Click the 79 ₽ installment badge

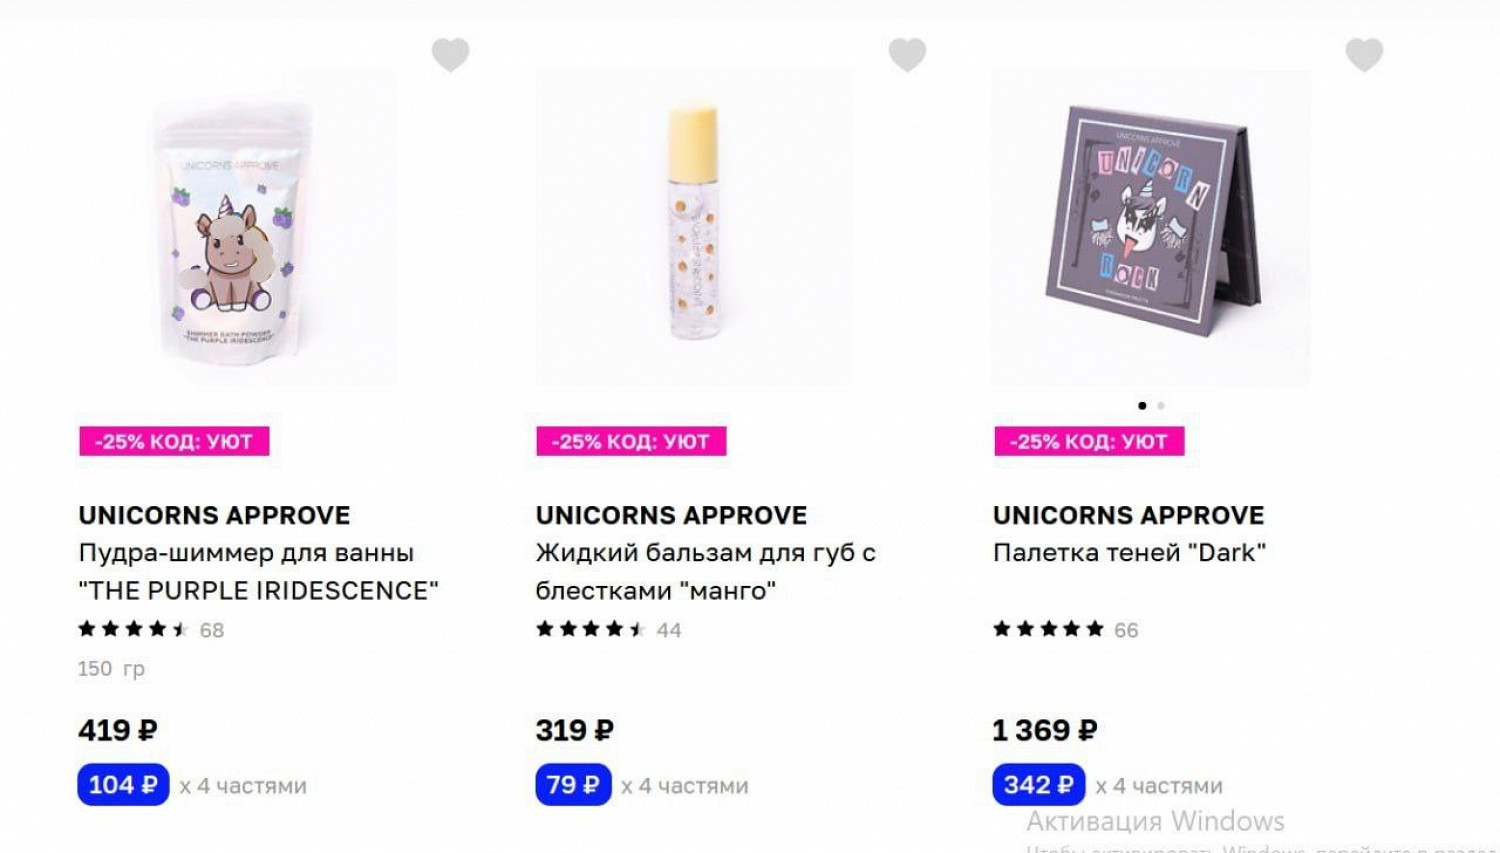point(573,785)
